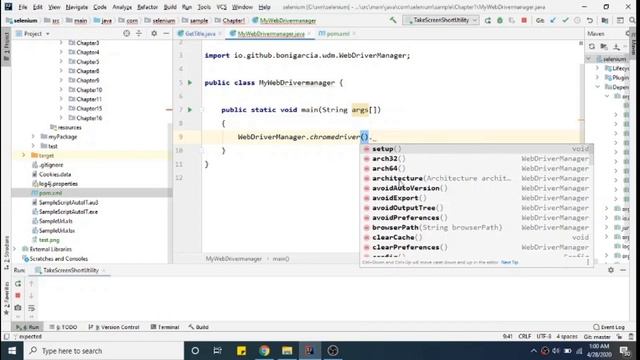Click the green Debug bug icon
Viewport: 640px width, 360px height.
point(500,20)
